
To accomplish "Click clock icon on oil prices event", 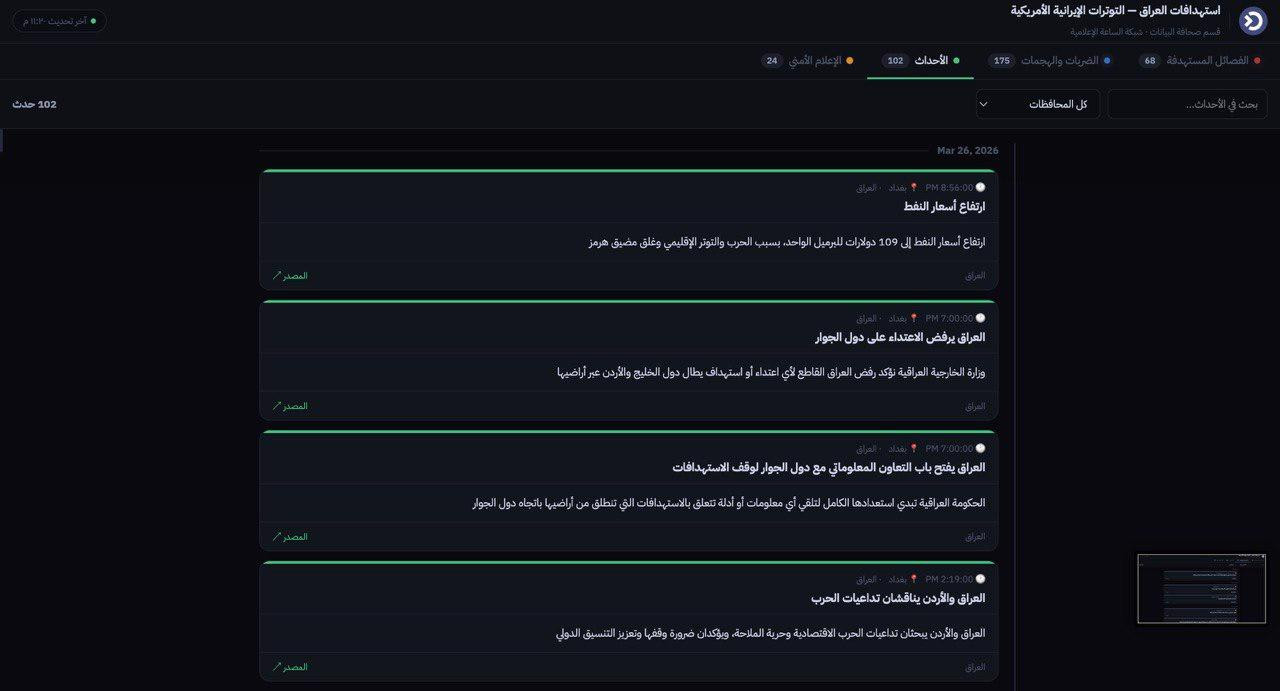I will pyautogui.click(x=980, y=187).
